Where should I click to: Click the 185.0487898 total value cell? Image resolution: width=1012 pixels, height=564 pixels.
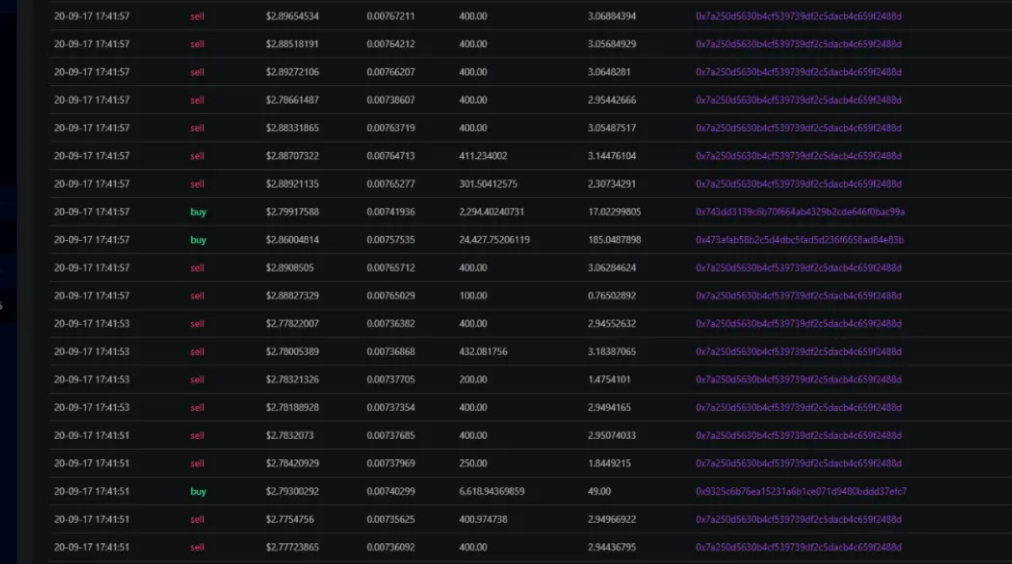click(614, 239)
